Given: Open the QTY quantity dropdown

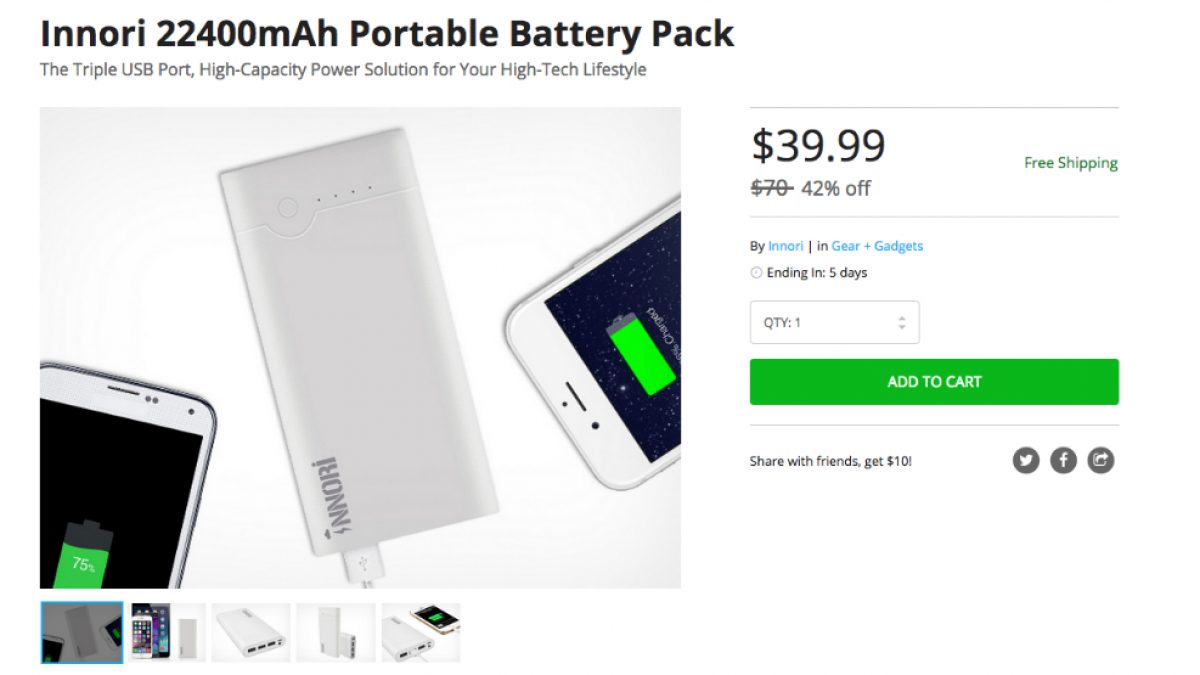Looking at the screenshot, I should 834,323.
